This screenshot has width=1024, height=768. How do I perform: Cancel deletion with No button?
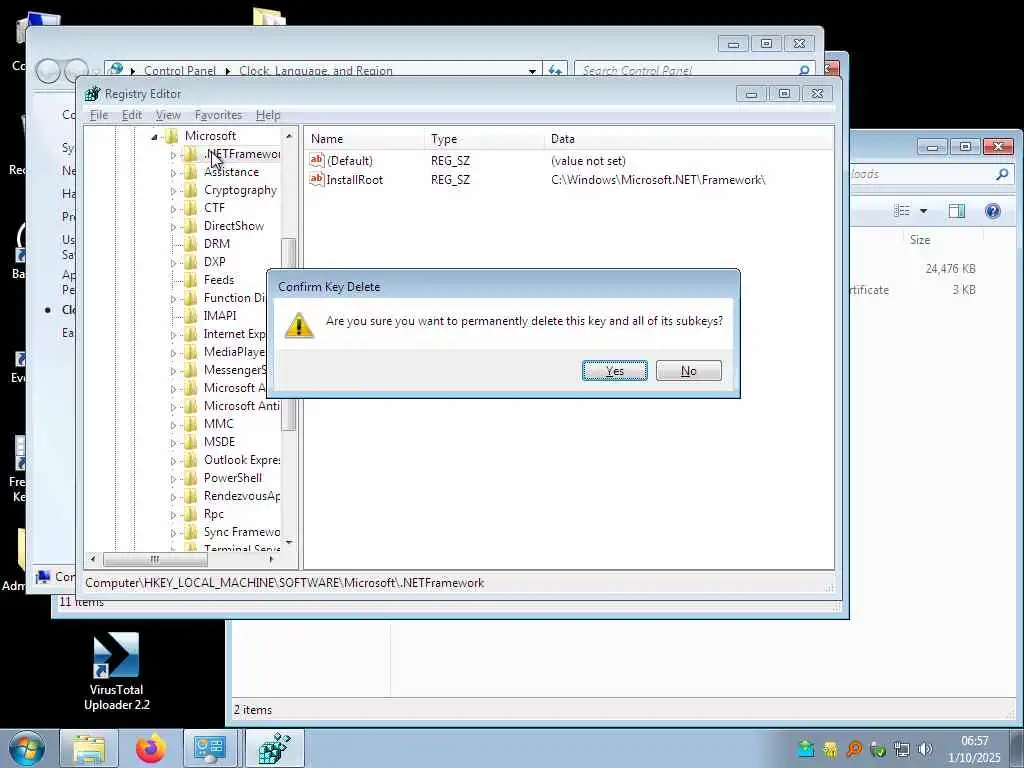688,370
